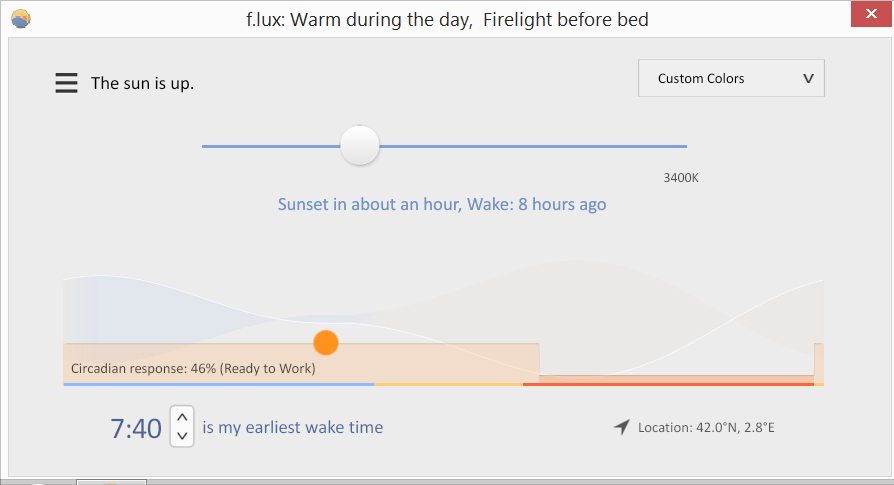
Task: Click 'Sunset in about an hour' status text
Action: (x=369, y=204)
